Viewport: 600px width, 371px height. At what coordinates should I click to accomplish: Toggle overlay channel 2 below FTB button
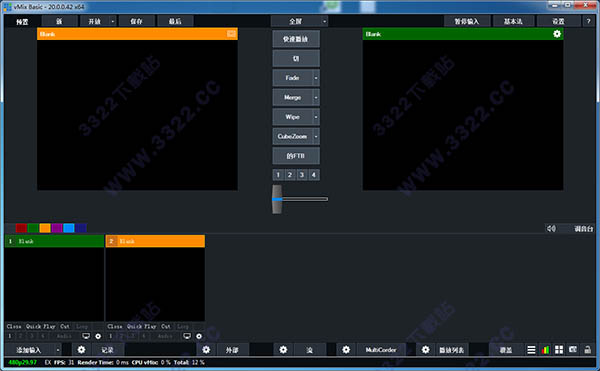(x=290, y=175)
